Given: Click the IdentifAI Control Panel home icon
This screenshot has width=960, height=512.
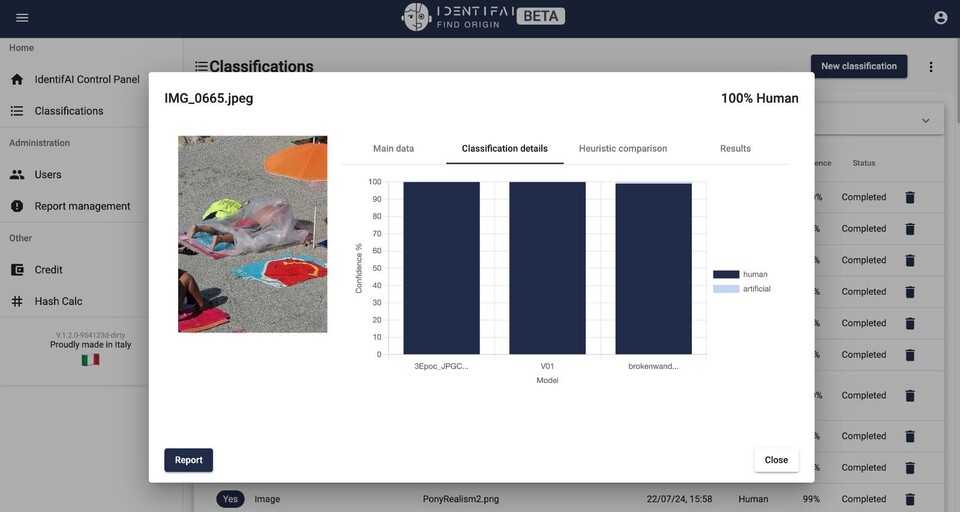Looking at the screenshot, I should click(17, 79).
